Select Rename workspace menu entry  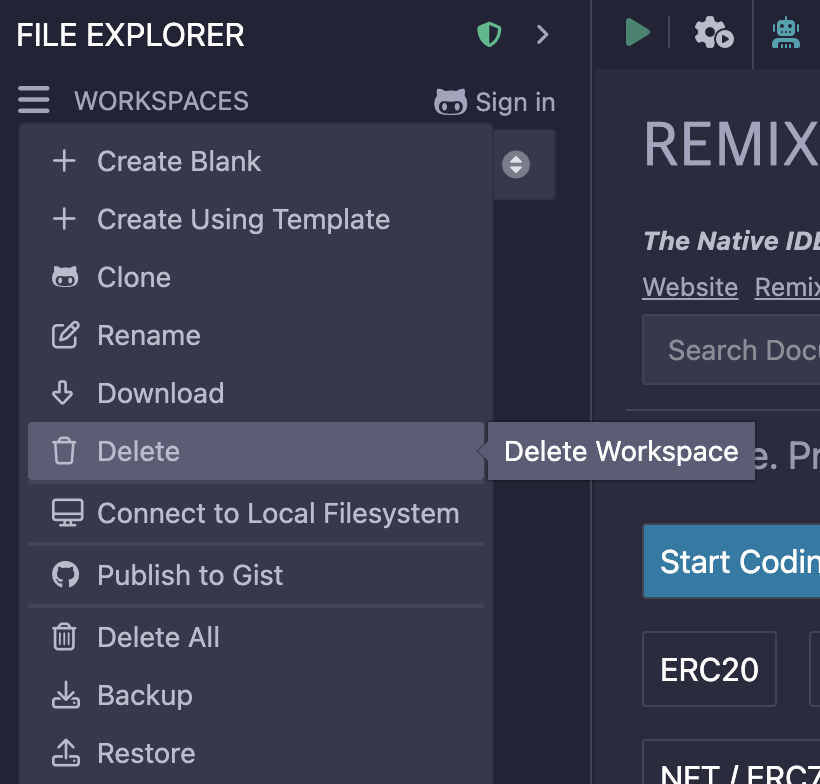(256, 335)
